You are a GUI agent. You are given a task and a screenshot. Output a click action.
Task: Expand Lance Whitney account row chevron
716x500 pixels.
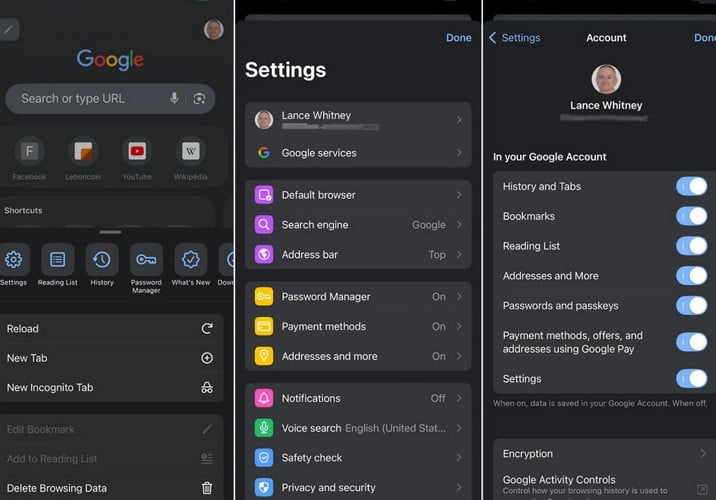point(459,120)
